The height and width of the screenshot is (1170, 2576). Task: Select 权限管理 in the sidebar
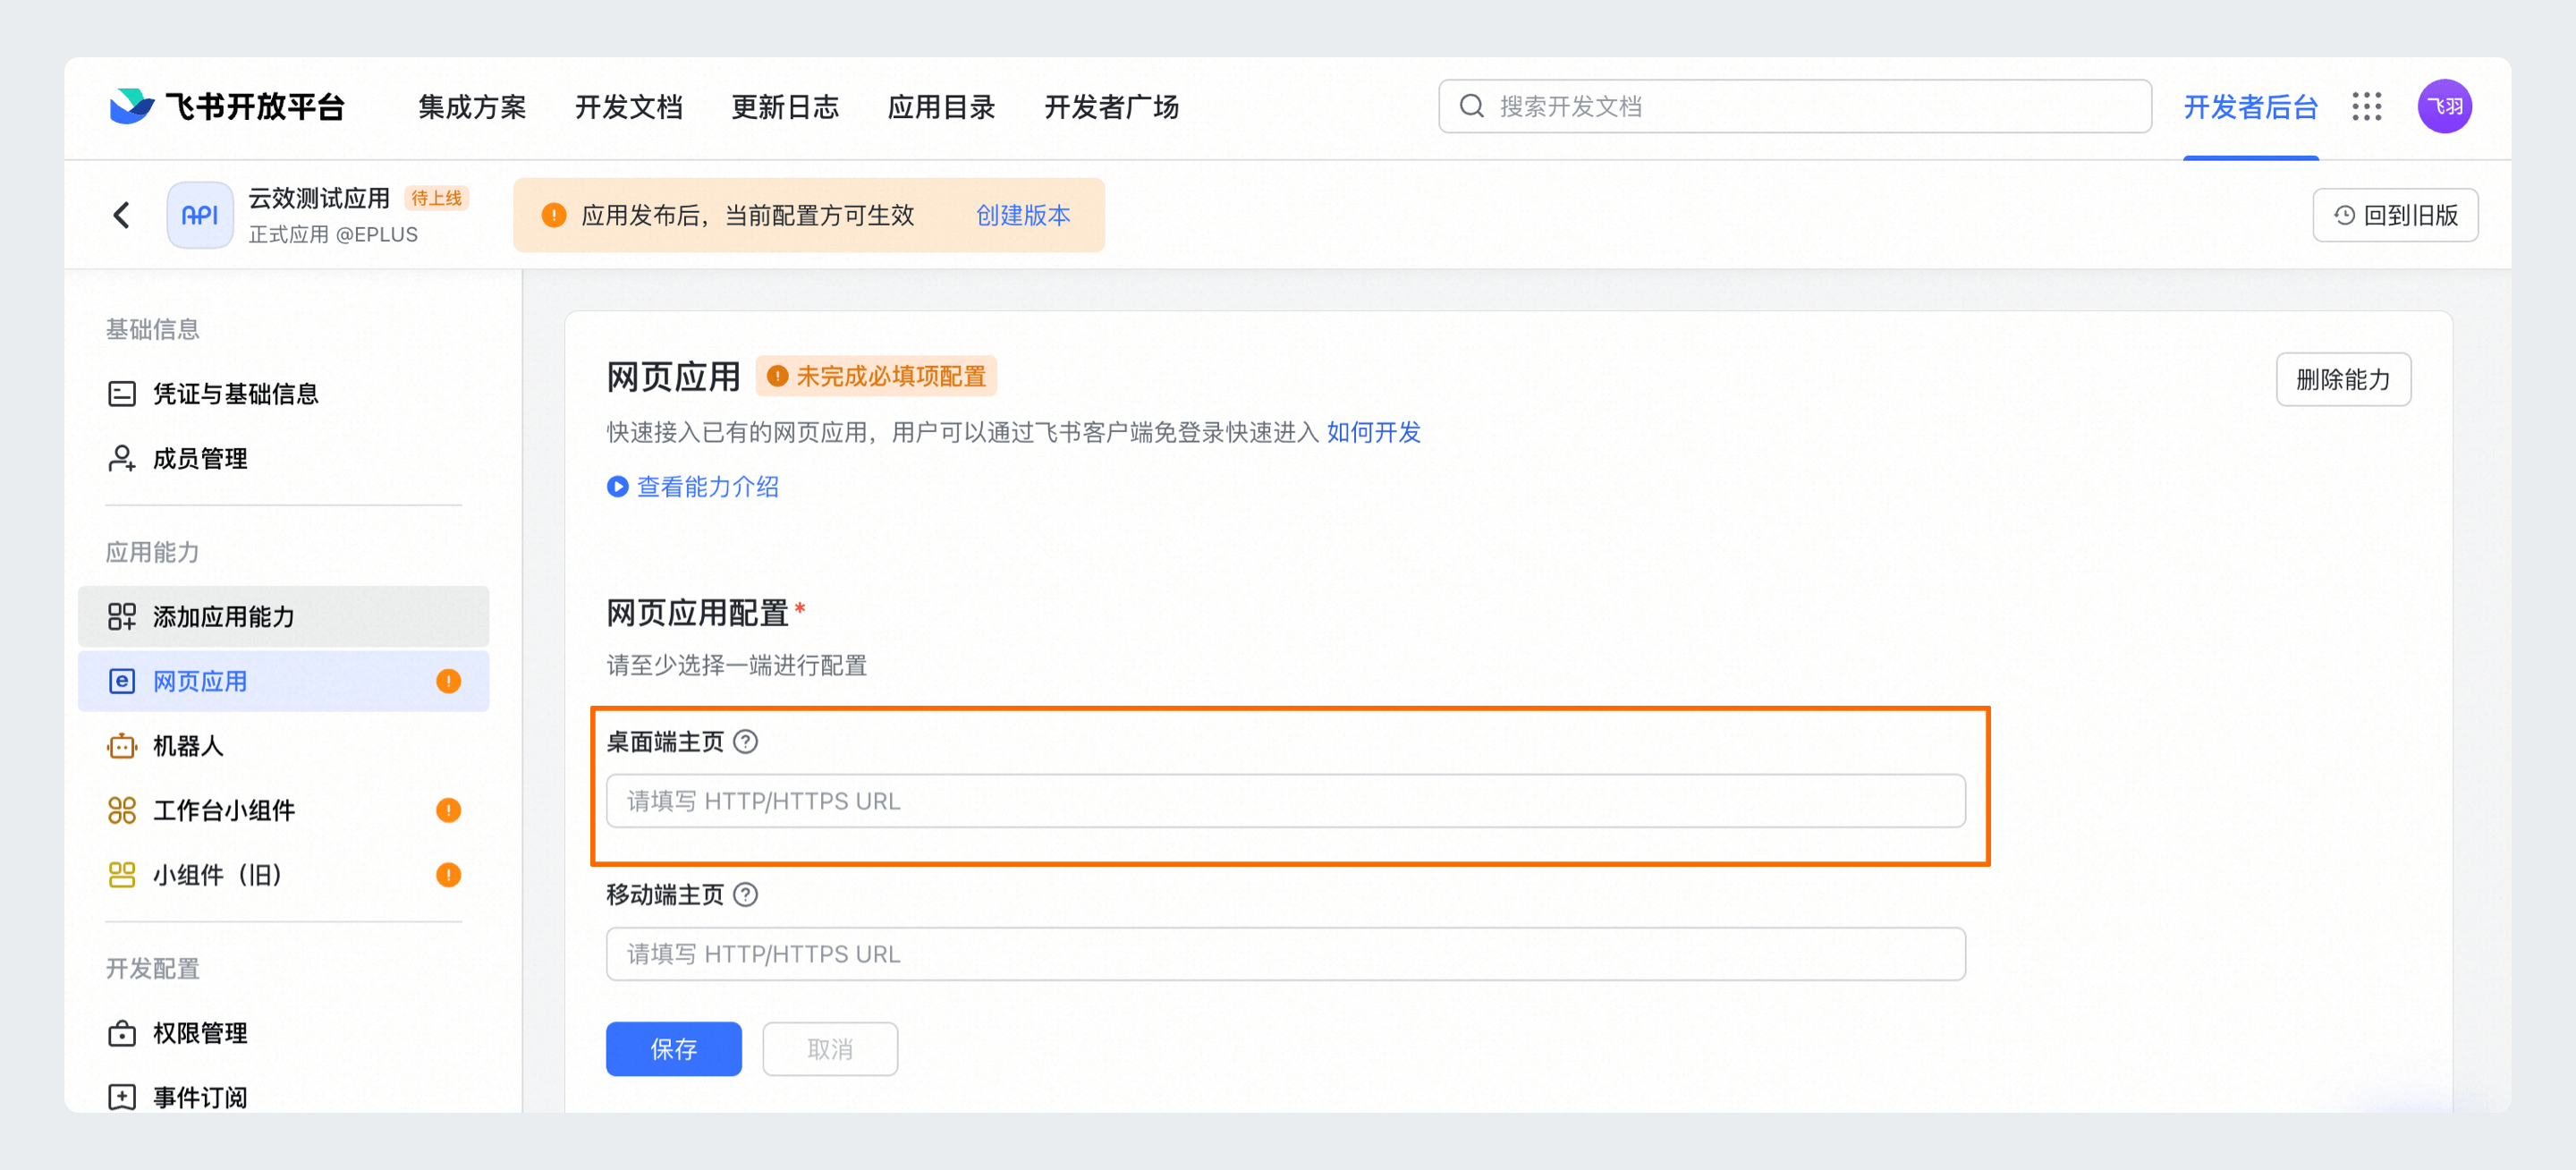[x=284, y=1033]
